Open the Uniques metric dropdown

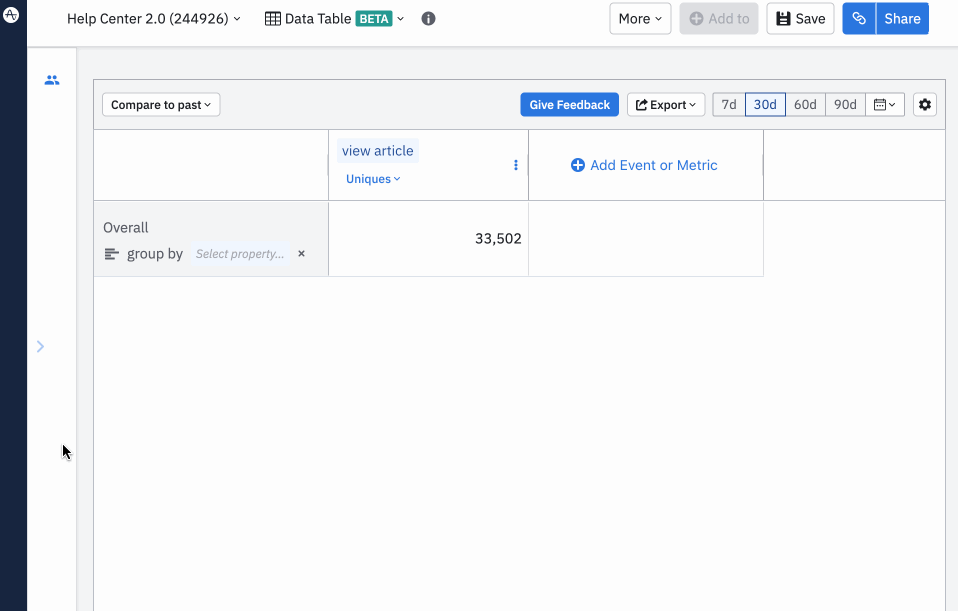coord(373,179)
